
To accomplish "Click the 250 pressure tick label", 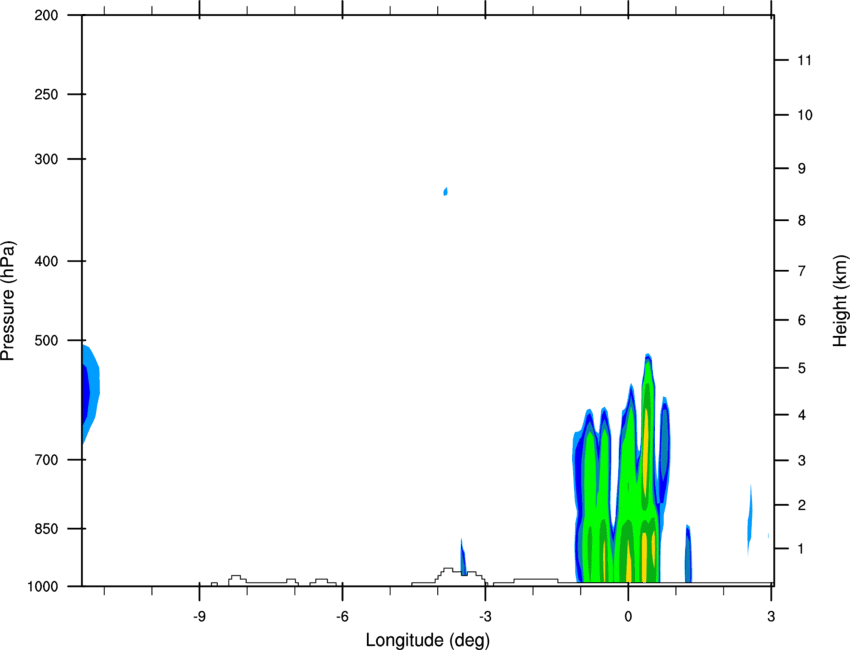I will tap(46, 95).
